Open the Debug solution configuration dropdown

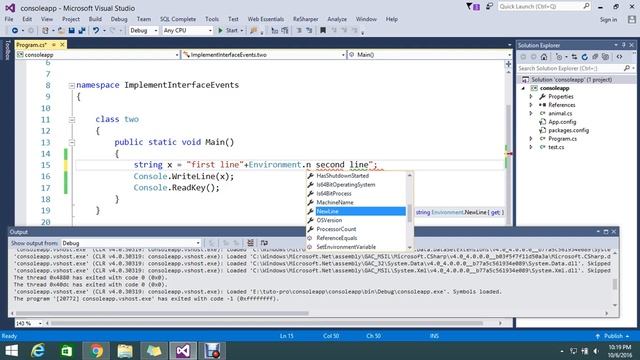pos(144,31)
